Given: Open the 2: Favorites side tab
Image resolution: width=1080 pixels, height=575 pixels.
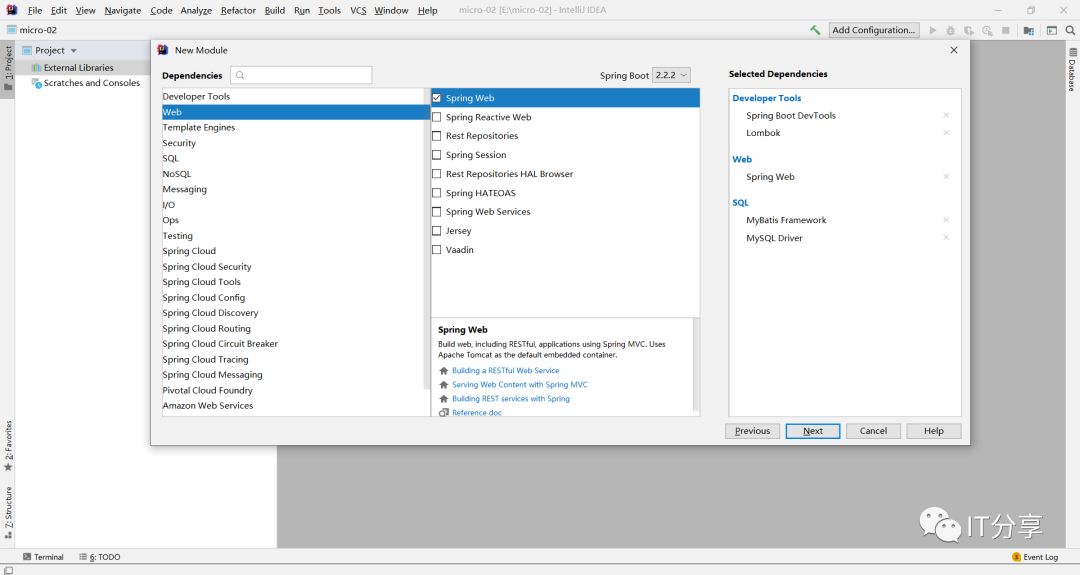Looking at the screenshot, I should tap(8, 446).
